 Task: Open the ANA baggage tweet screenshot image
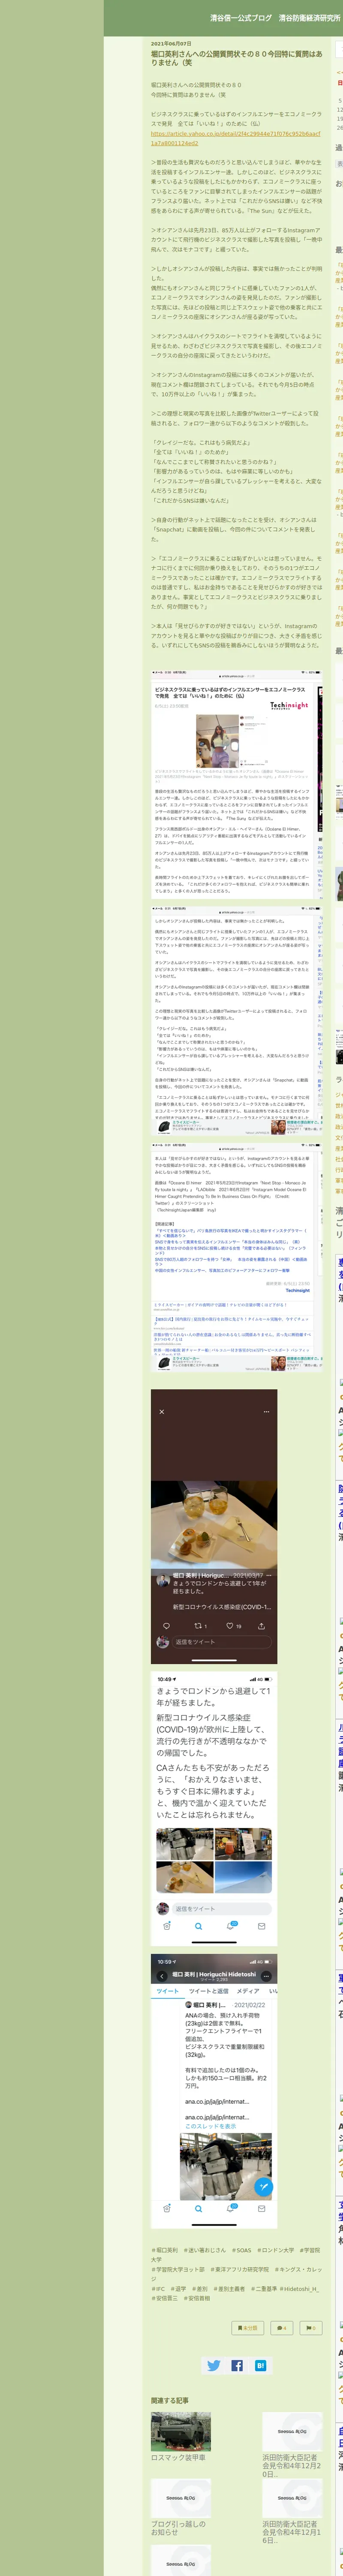tap(214, 2090)
